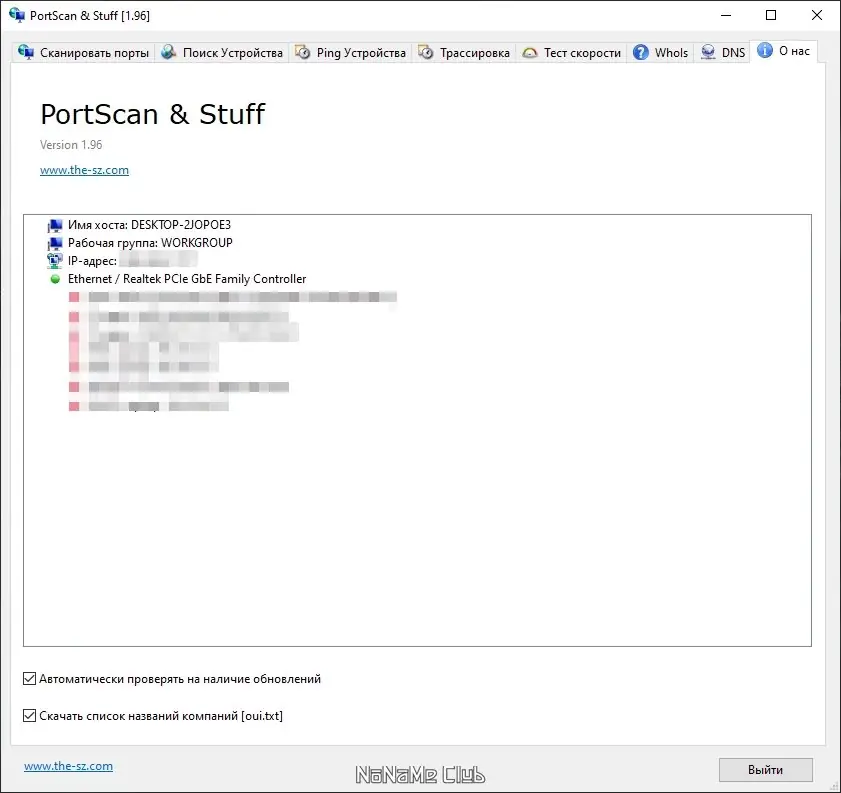Toggle Автоматически проверять на наличие обновлений checkbox

(x=29, y=679)
